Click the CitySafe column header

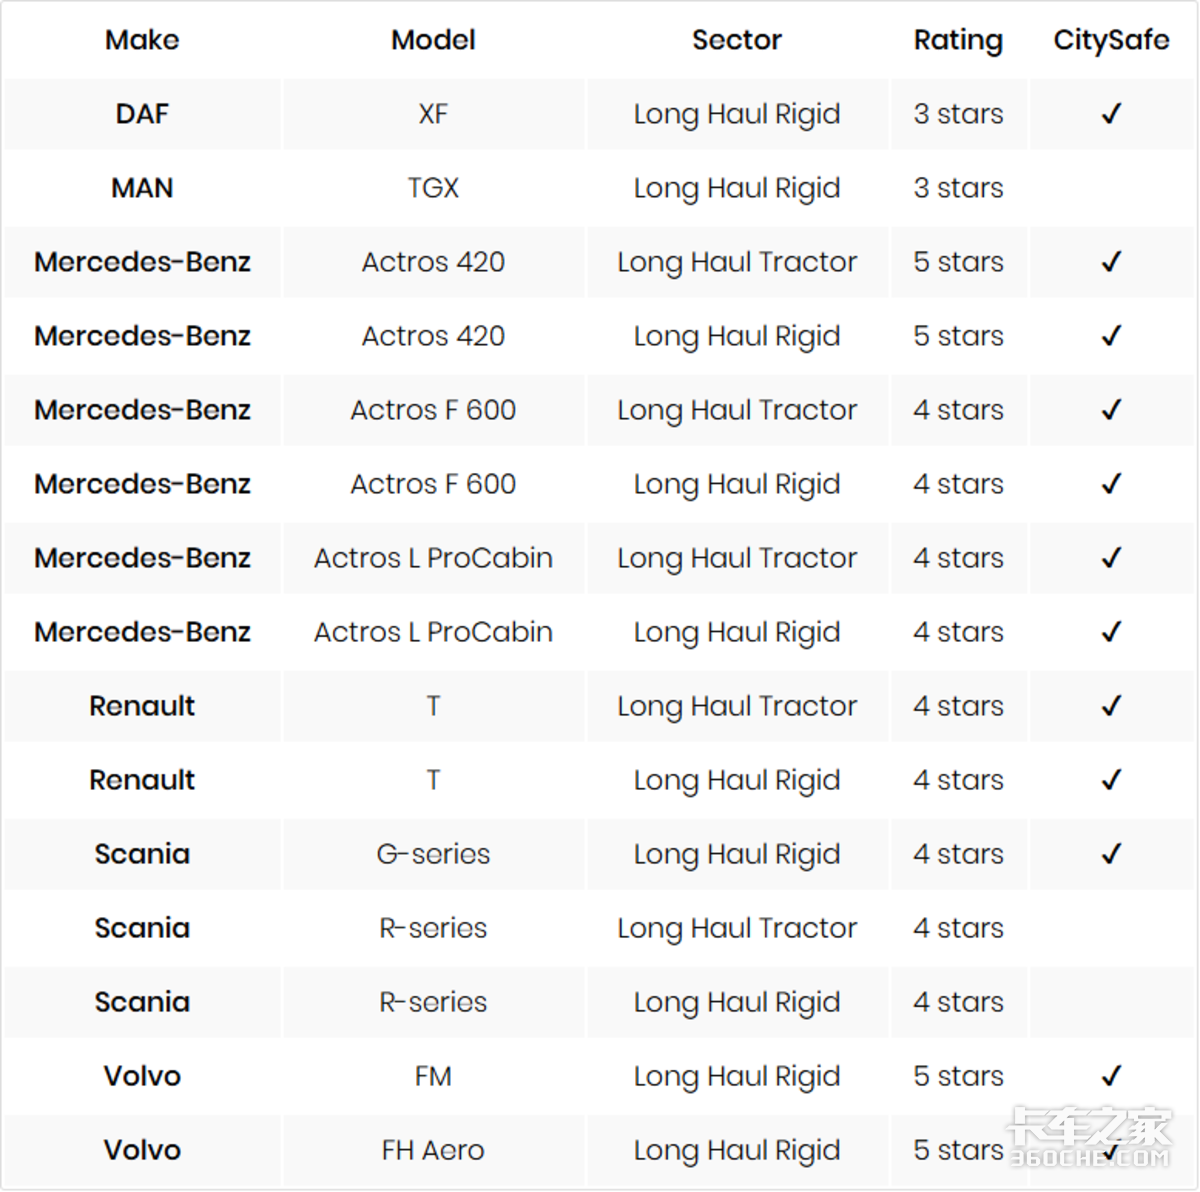[x=1111, y=40]
